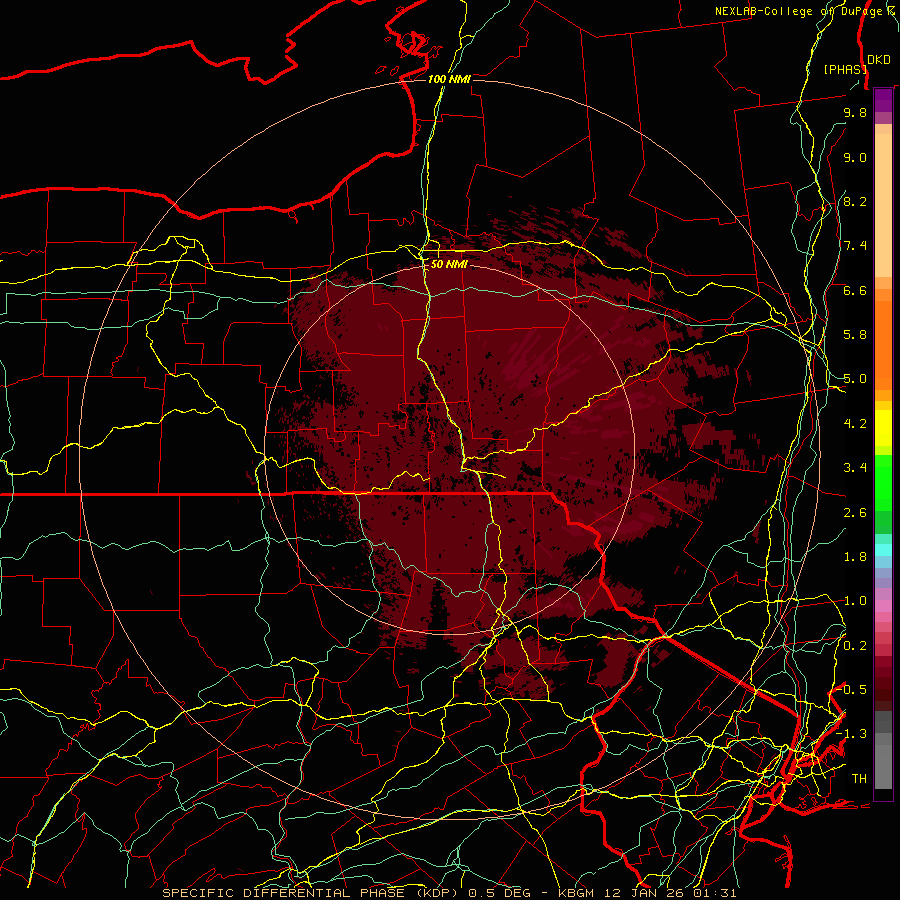Select the 4.2 value on the legend
Screen dimensions: 900x900
[x=855, y=424]
